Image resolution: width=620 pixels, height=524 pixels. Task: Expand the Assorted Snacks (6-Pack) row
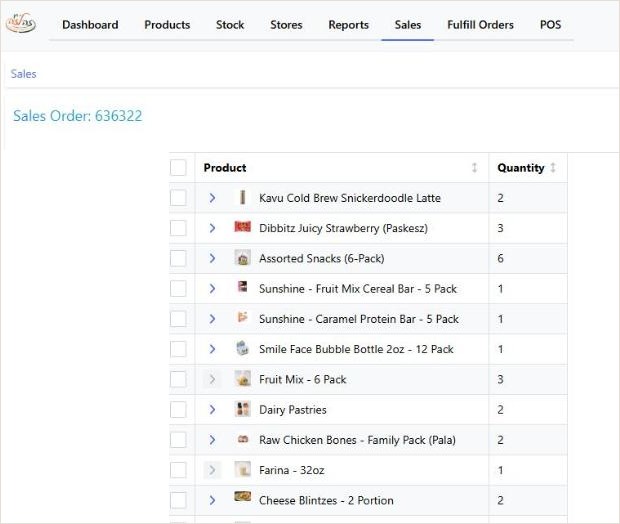pos(212,258)
